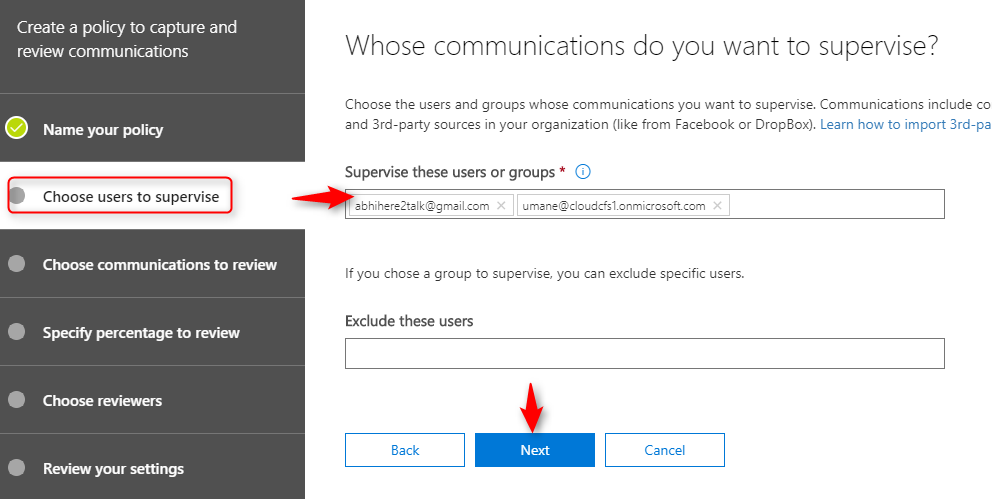The width and height of the screenshot is (992, 499).
Task: Open the Learn how to import 3rd-party link
Action: (905, 125)
